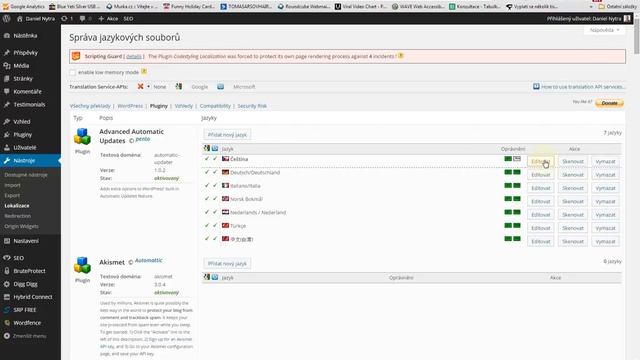This screenshot has height=360, width=640.
Task: Show Všechny překlady filter
Action: [x=90, y=106]
